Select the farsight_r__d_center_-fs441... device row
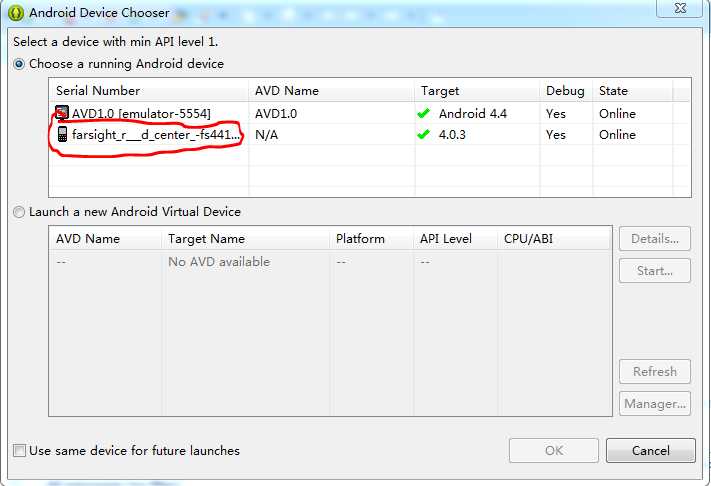Viewport: 711px width, 486px height. coord(370,135)
